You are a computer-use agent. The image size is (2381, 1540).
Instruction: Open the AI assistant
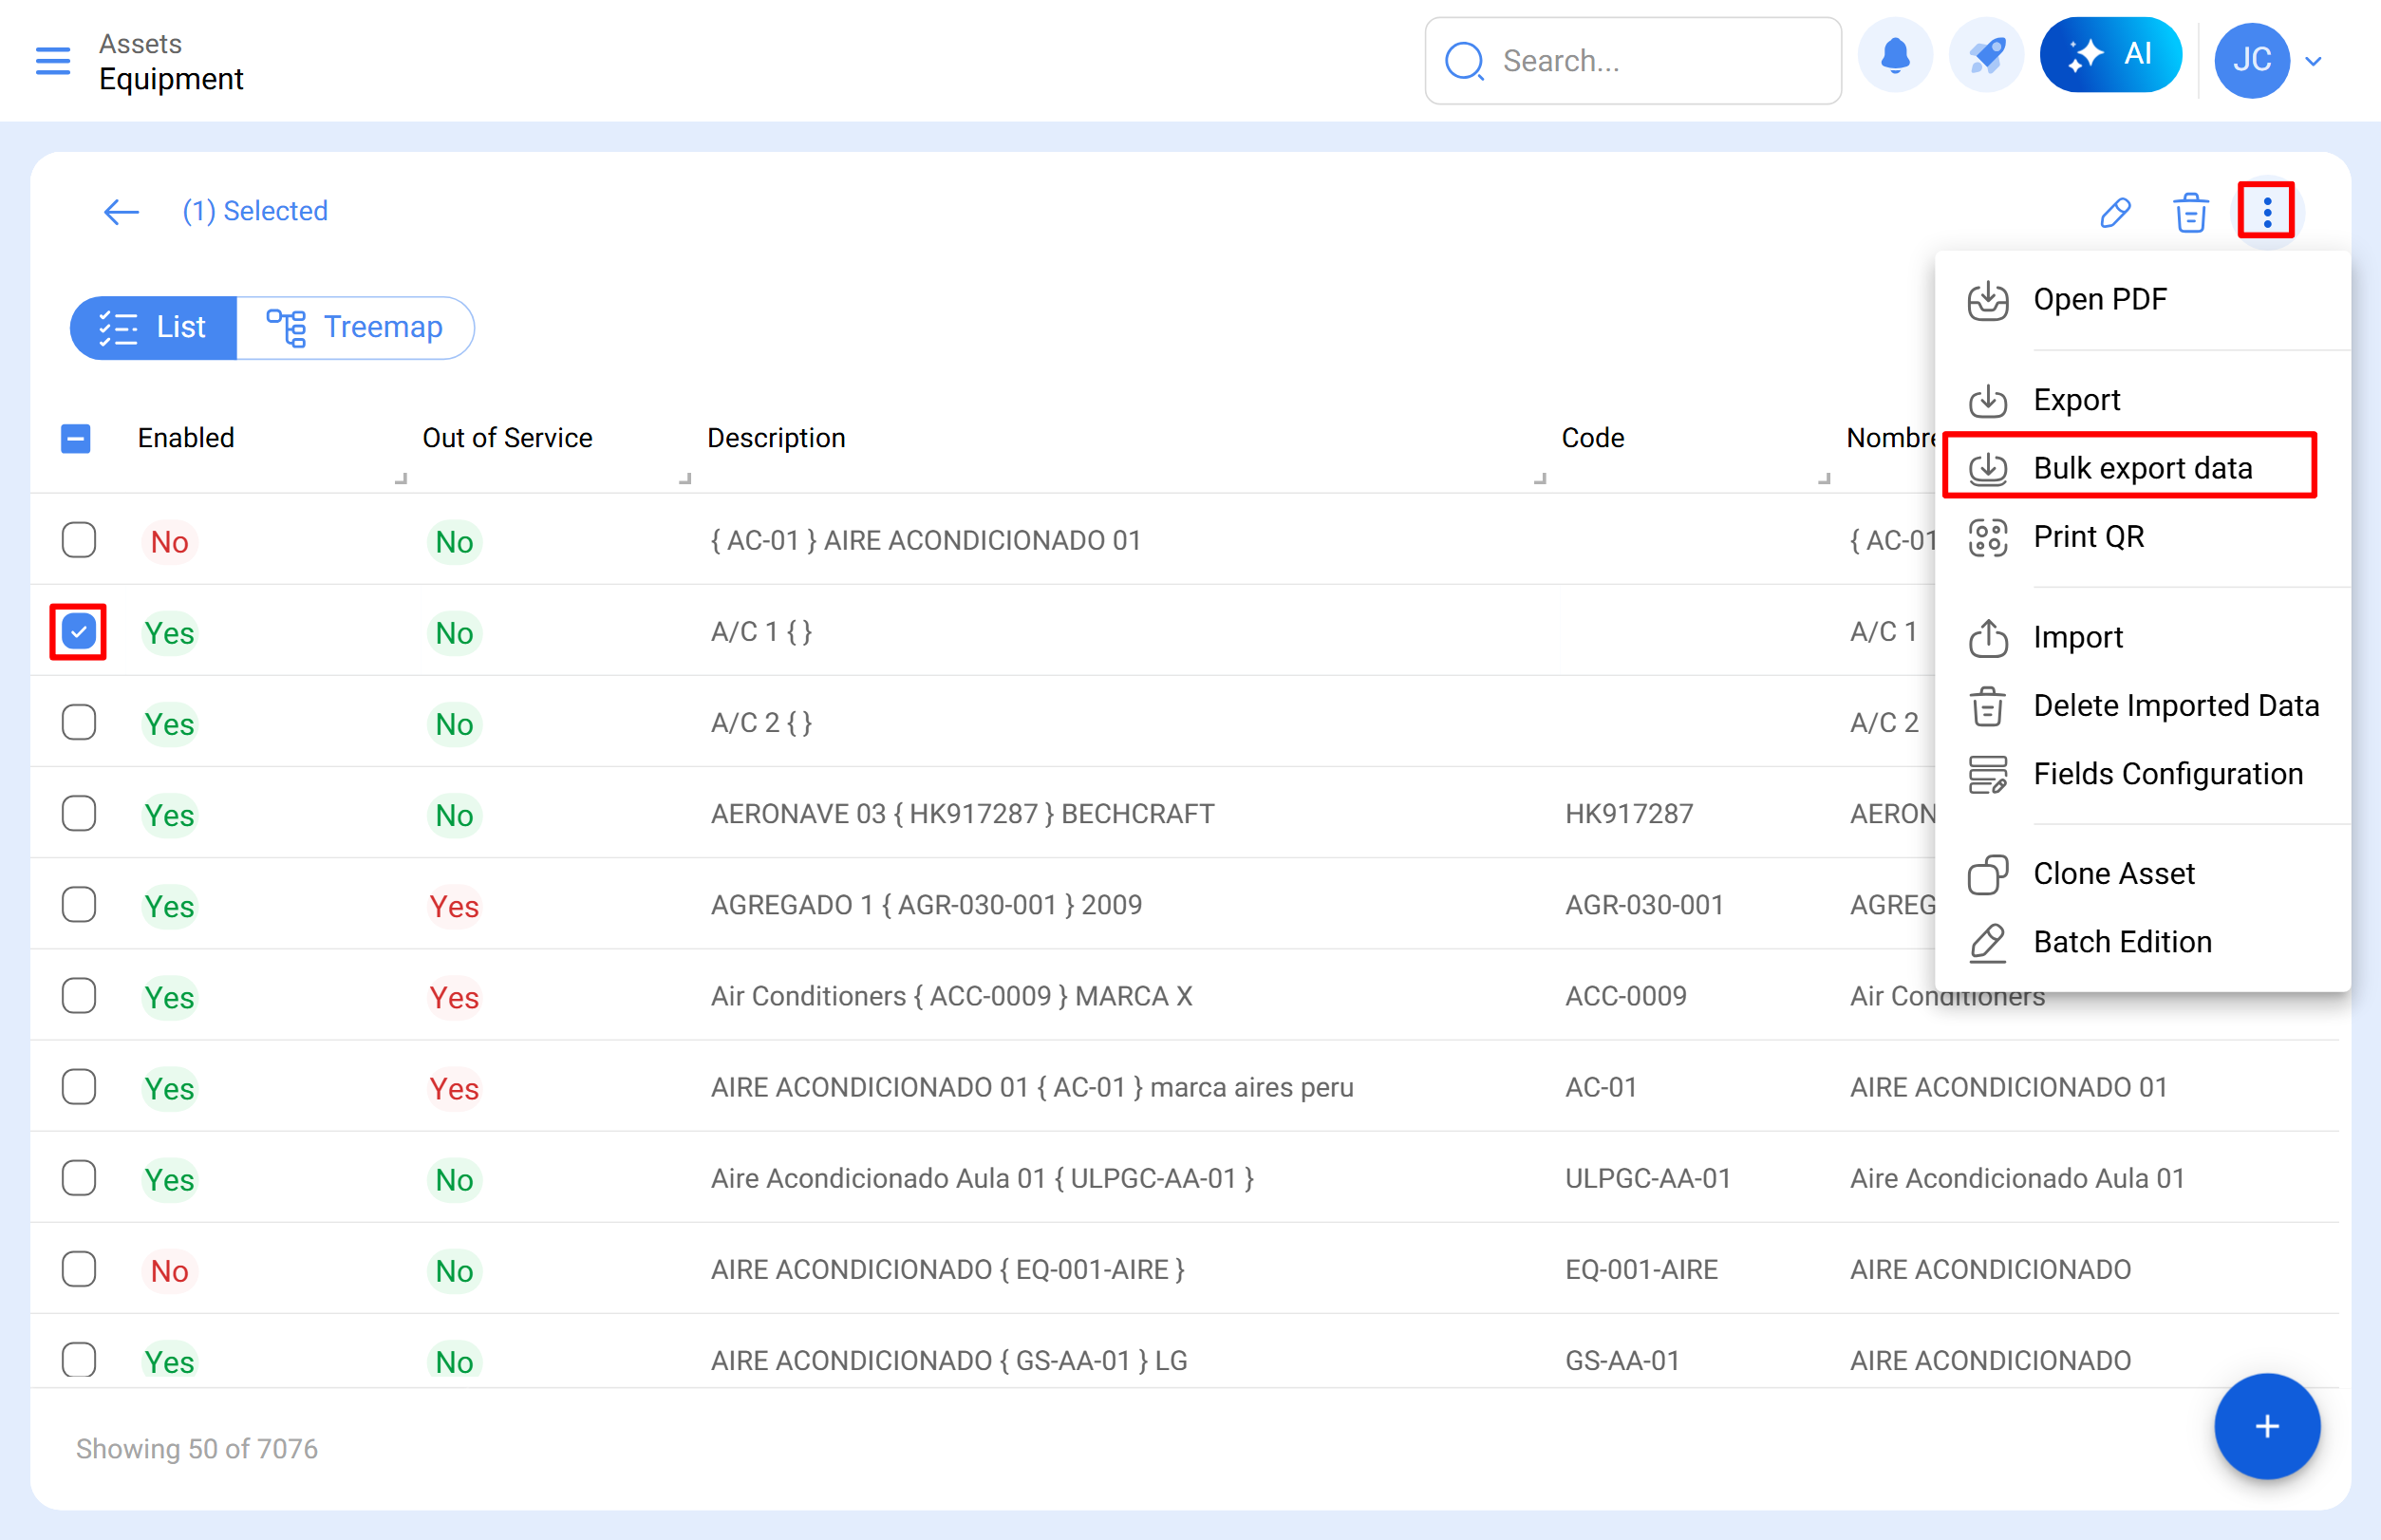coord(2110,55)
